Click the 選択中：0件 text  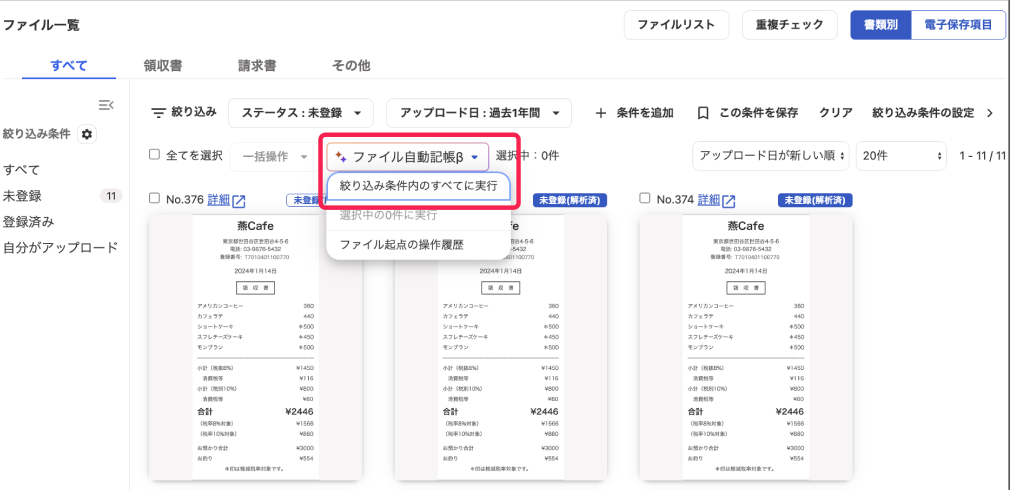[x=528, y=156]
